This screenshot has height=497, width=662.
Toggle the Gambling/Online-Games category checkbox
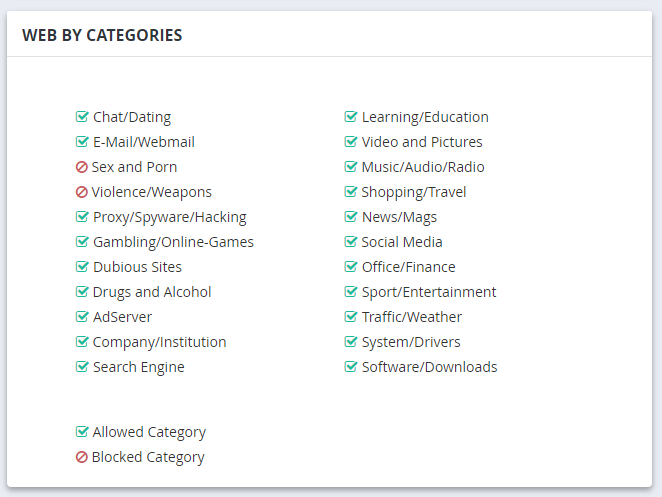click(82, 242)
